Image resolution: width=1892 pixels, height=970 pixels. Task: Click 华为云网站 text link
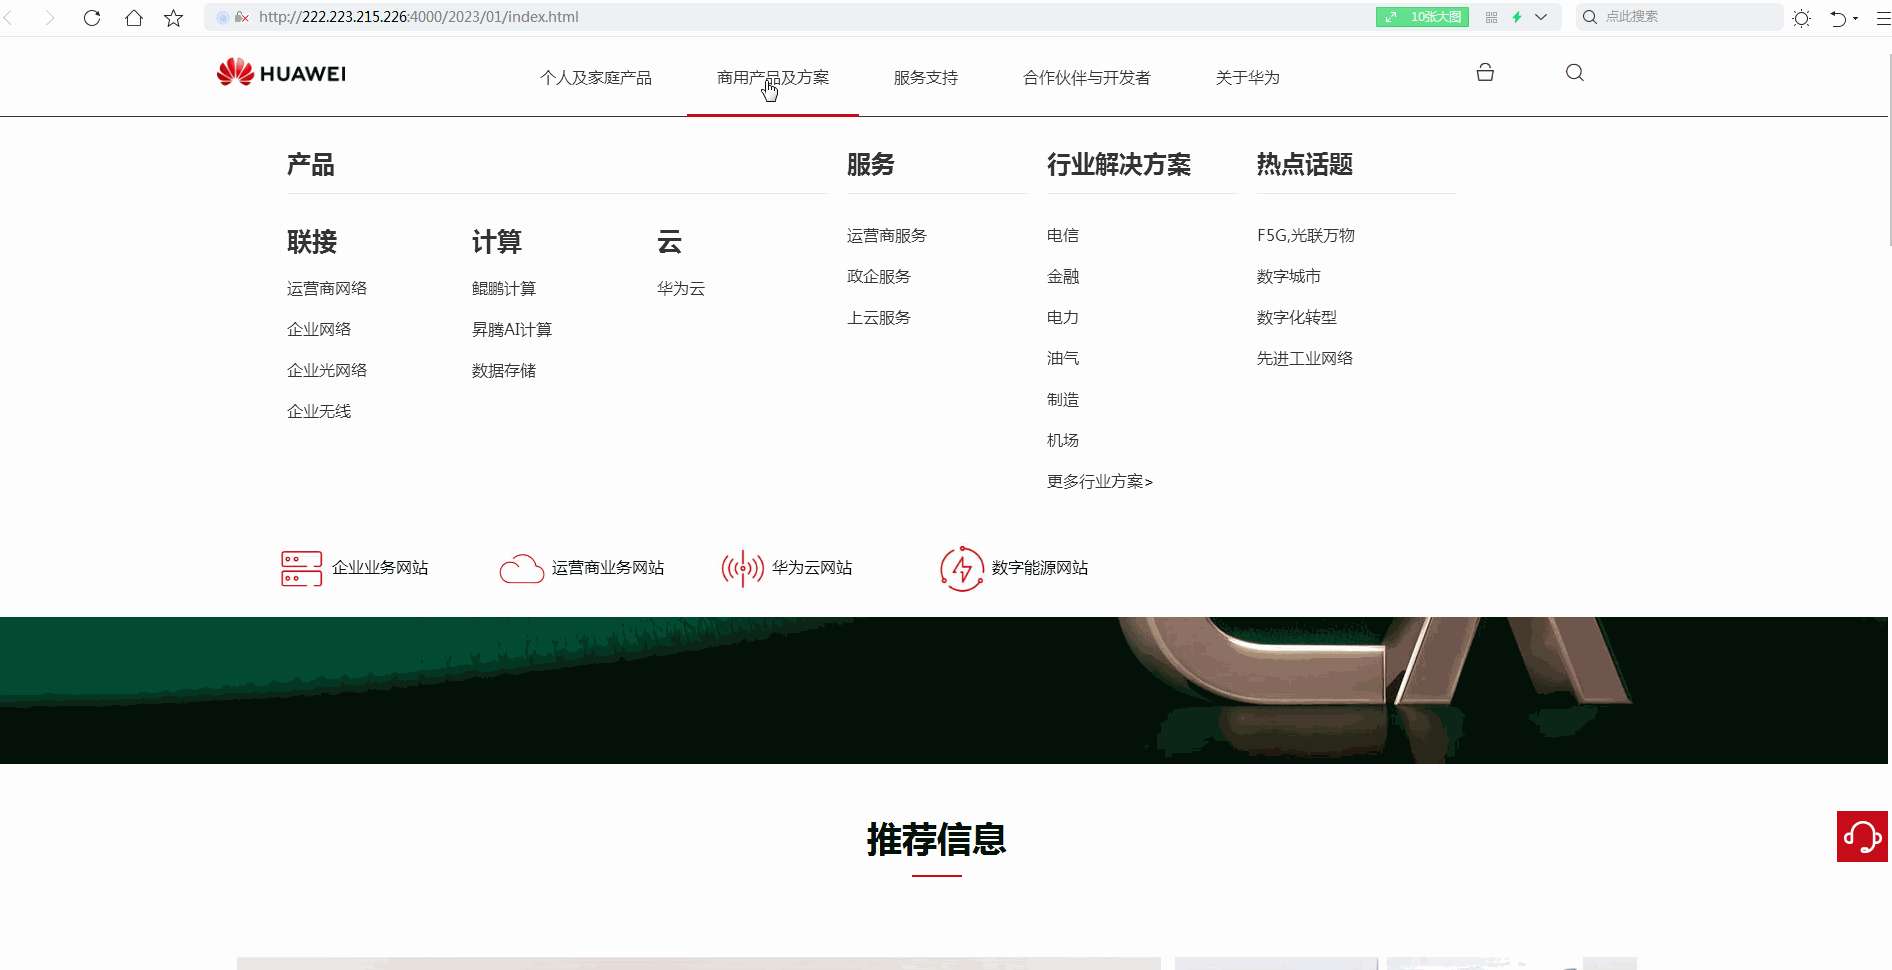812,567
